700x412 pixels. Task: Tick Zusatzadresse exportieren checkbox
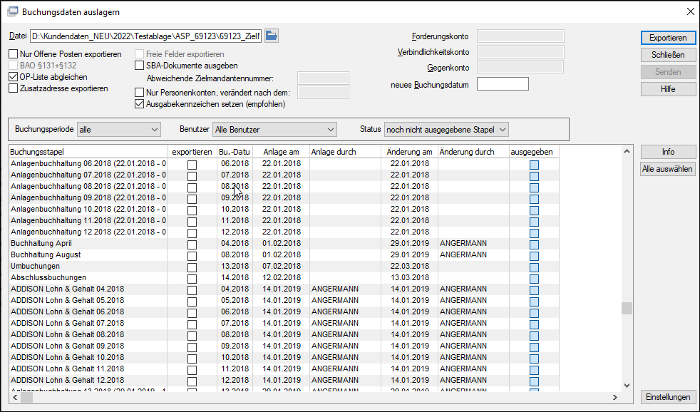coord(13,88)
